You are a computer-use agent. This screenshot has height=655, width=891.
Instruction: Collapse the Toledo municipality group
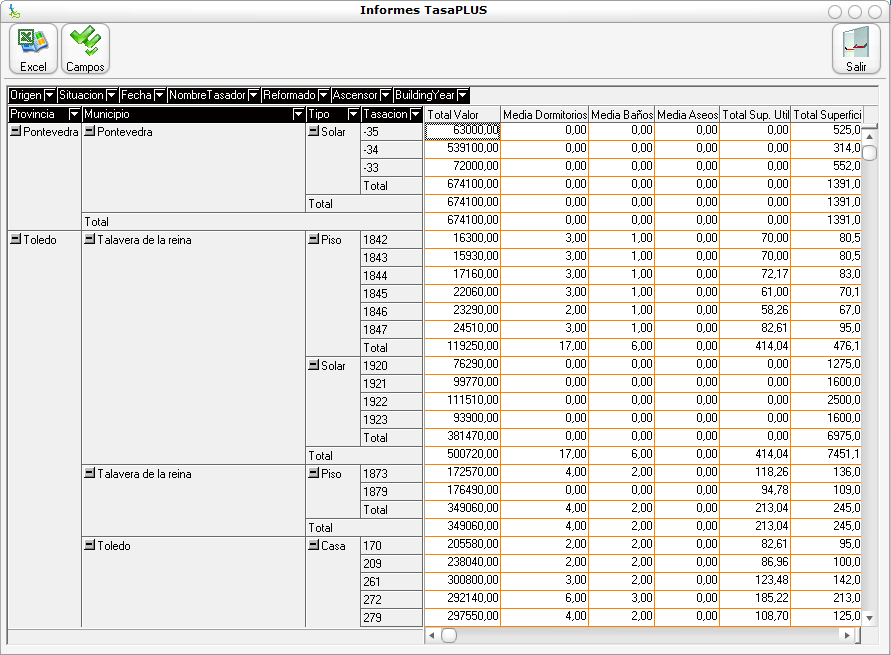90,546
